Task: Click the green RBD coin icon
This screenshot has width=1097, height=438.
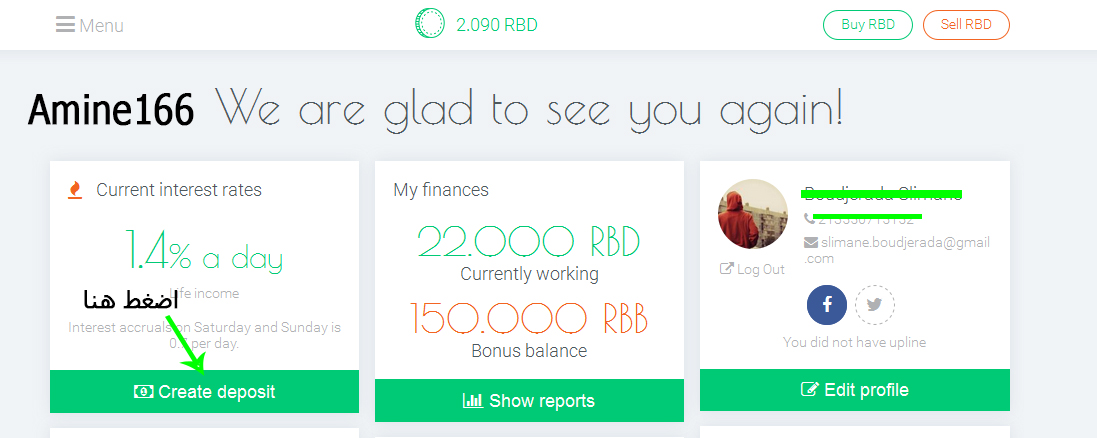Action: tap(429, 23)
